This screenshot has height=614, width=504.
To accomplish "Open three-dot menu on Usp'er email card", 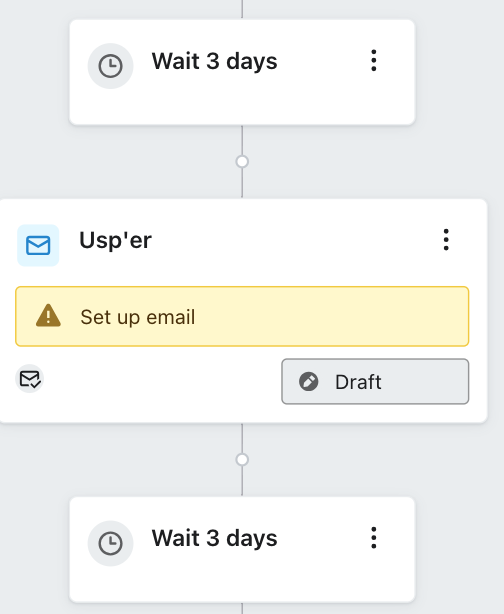I will (446, 240).
